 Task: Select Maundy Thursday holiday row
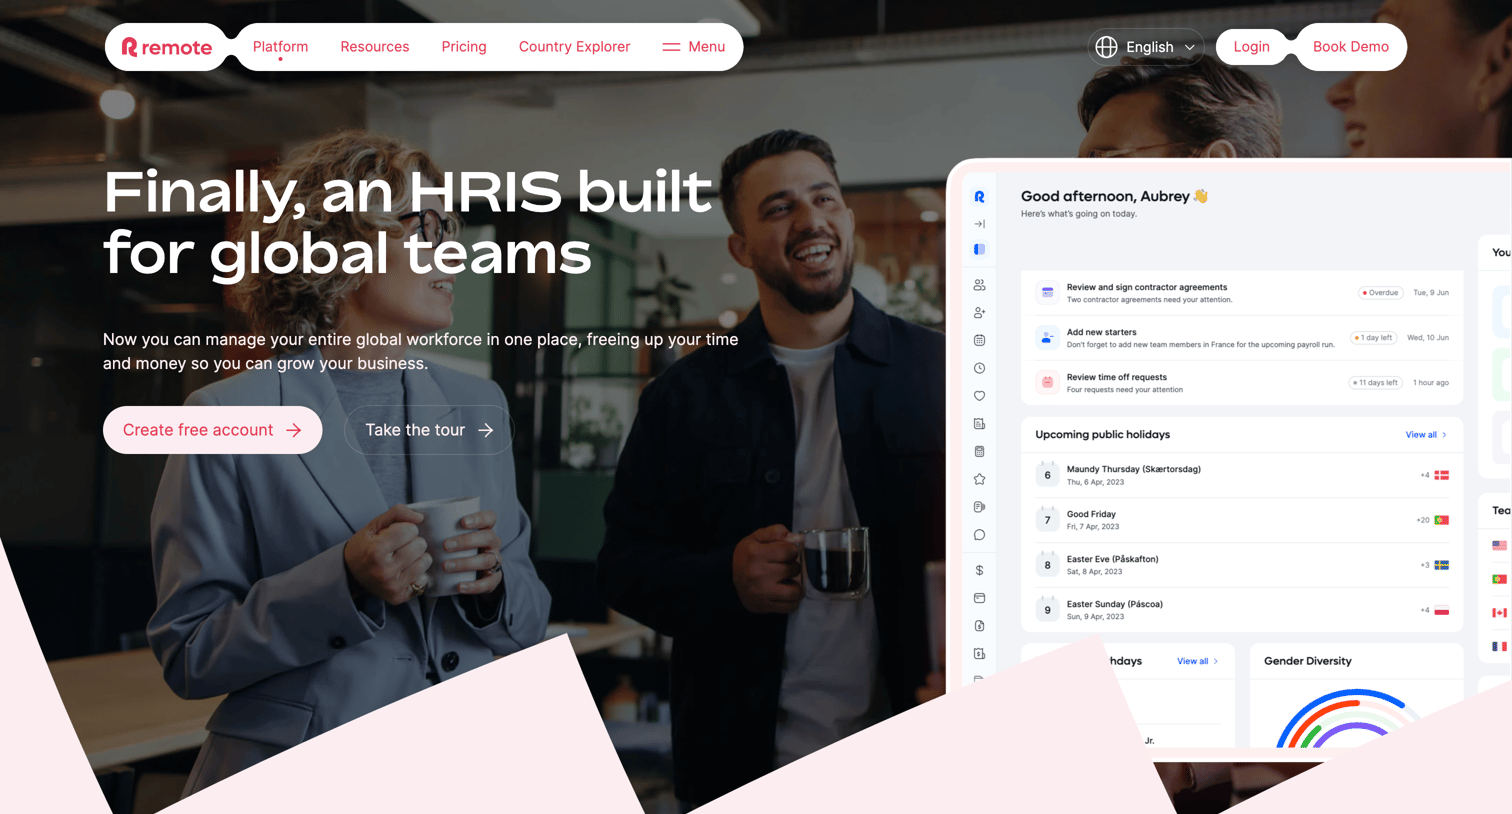pos(1242,475)
